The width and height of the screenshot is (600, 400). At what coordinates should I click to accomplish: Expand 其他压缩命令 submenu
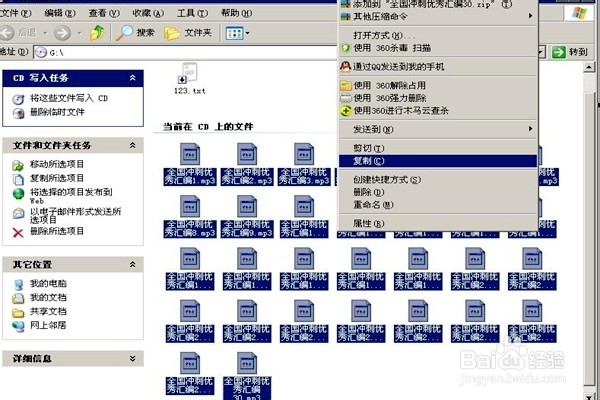click(x=438, y=16)
